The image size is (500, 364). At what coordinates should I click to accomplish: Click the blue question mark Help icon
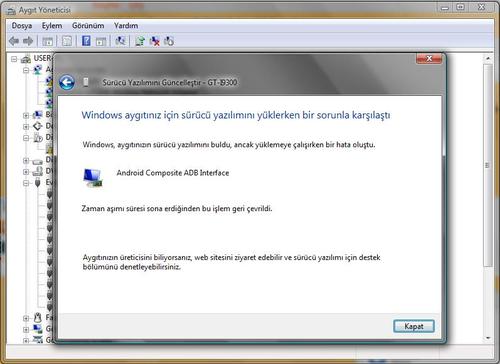pos(86,41)
